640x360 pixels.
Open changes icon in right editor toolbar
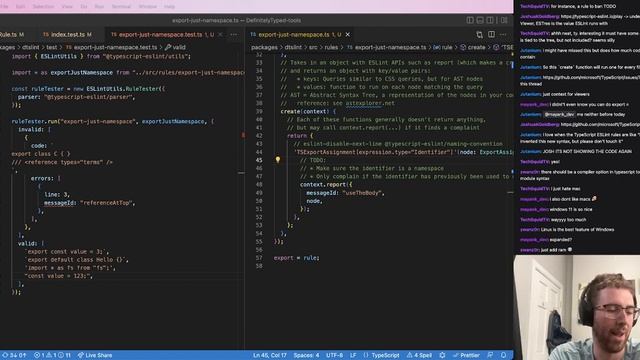[480, 35]
